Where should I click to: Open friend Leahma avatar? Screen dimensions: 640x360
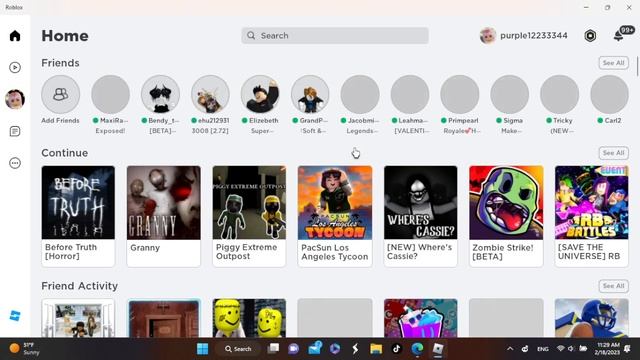pos(410,94)
